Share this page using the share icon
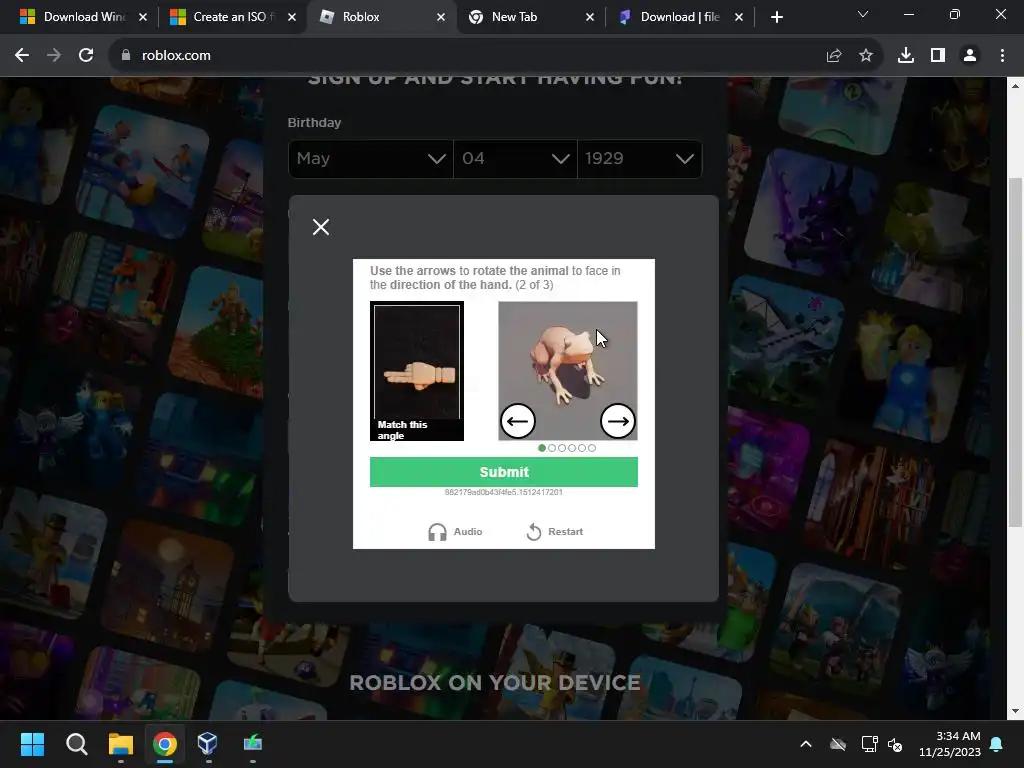Screen dimensions: 1024x768 click(834, 56)
